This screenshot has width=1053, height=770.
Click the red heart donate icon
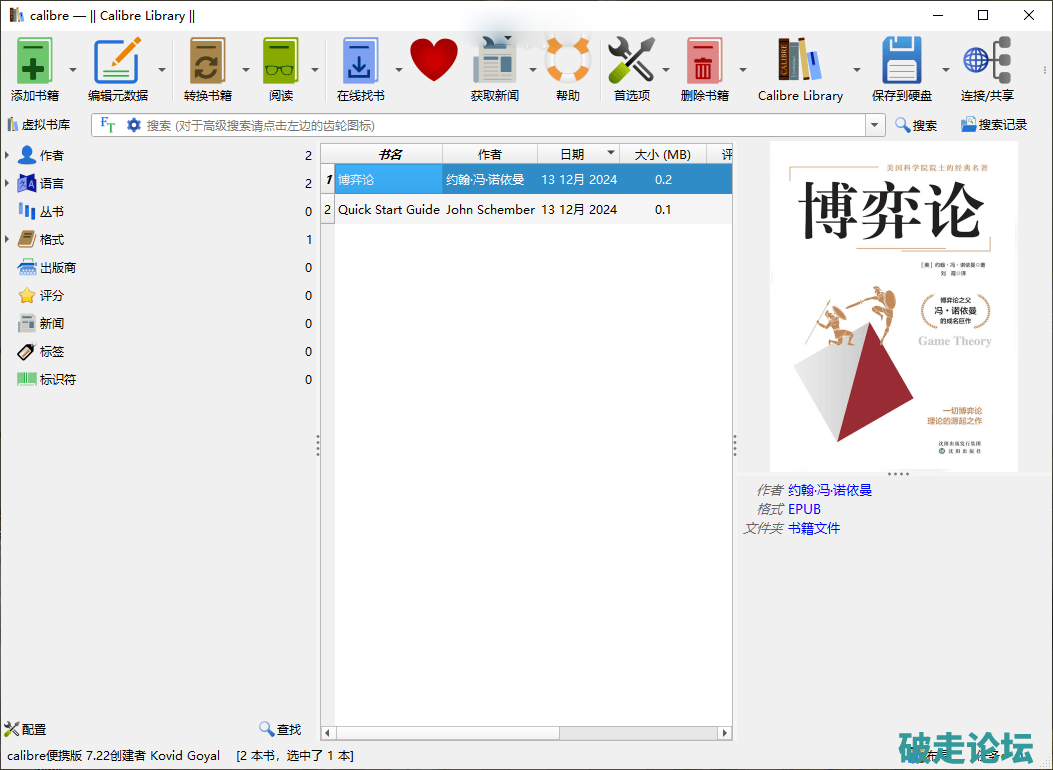434,60
